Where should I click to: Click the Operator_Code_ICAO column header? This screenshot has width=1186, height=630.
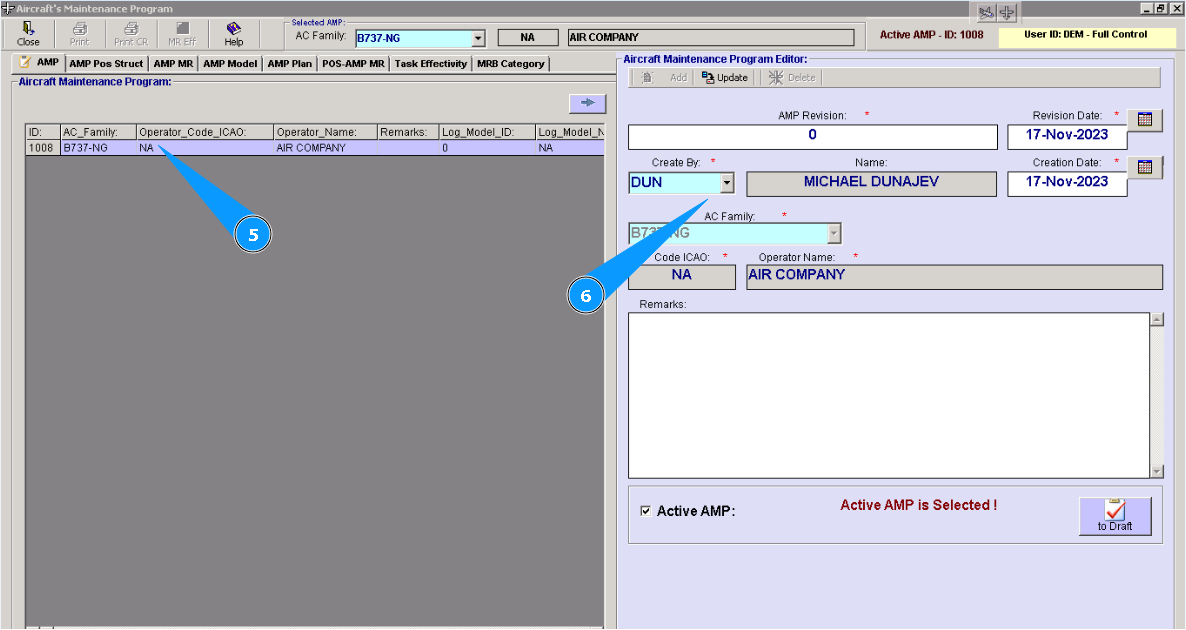point(205,132)
